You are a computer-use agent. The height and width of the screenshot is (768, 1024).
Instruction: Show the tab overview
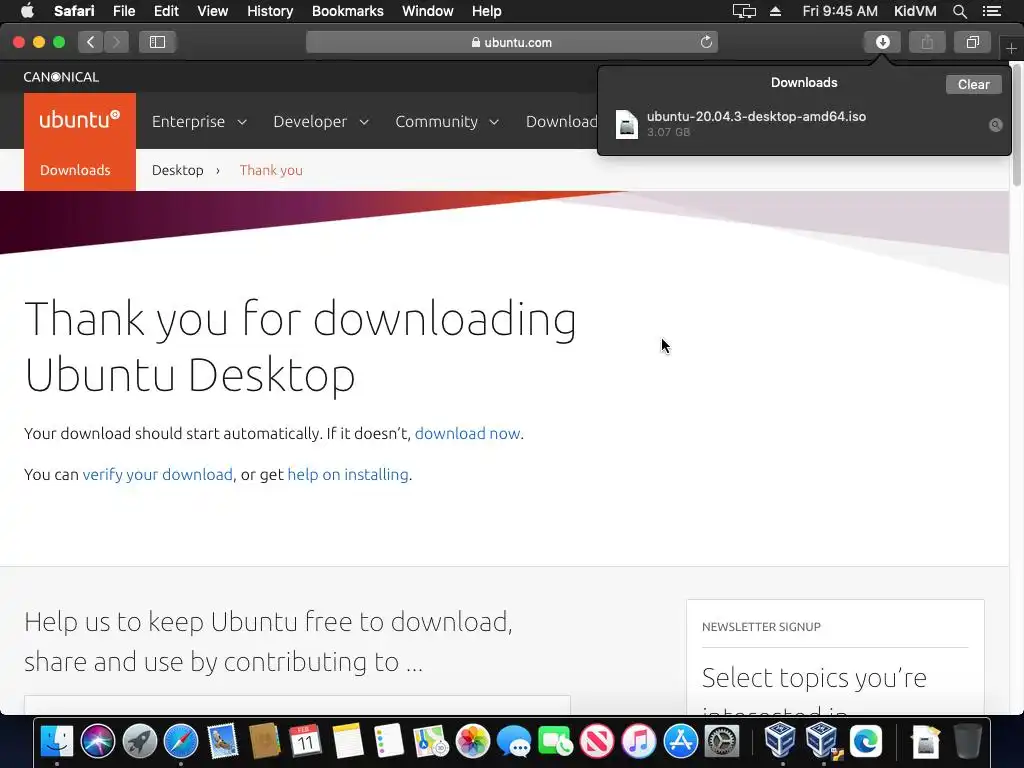coord(972,42)
